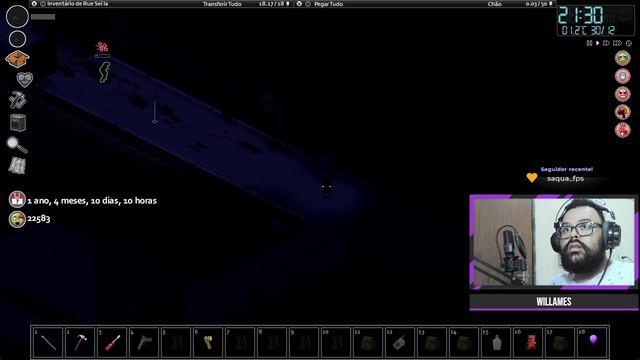Open the health heart panel

pos(24,79)
